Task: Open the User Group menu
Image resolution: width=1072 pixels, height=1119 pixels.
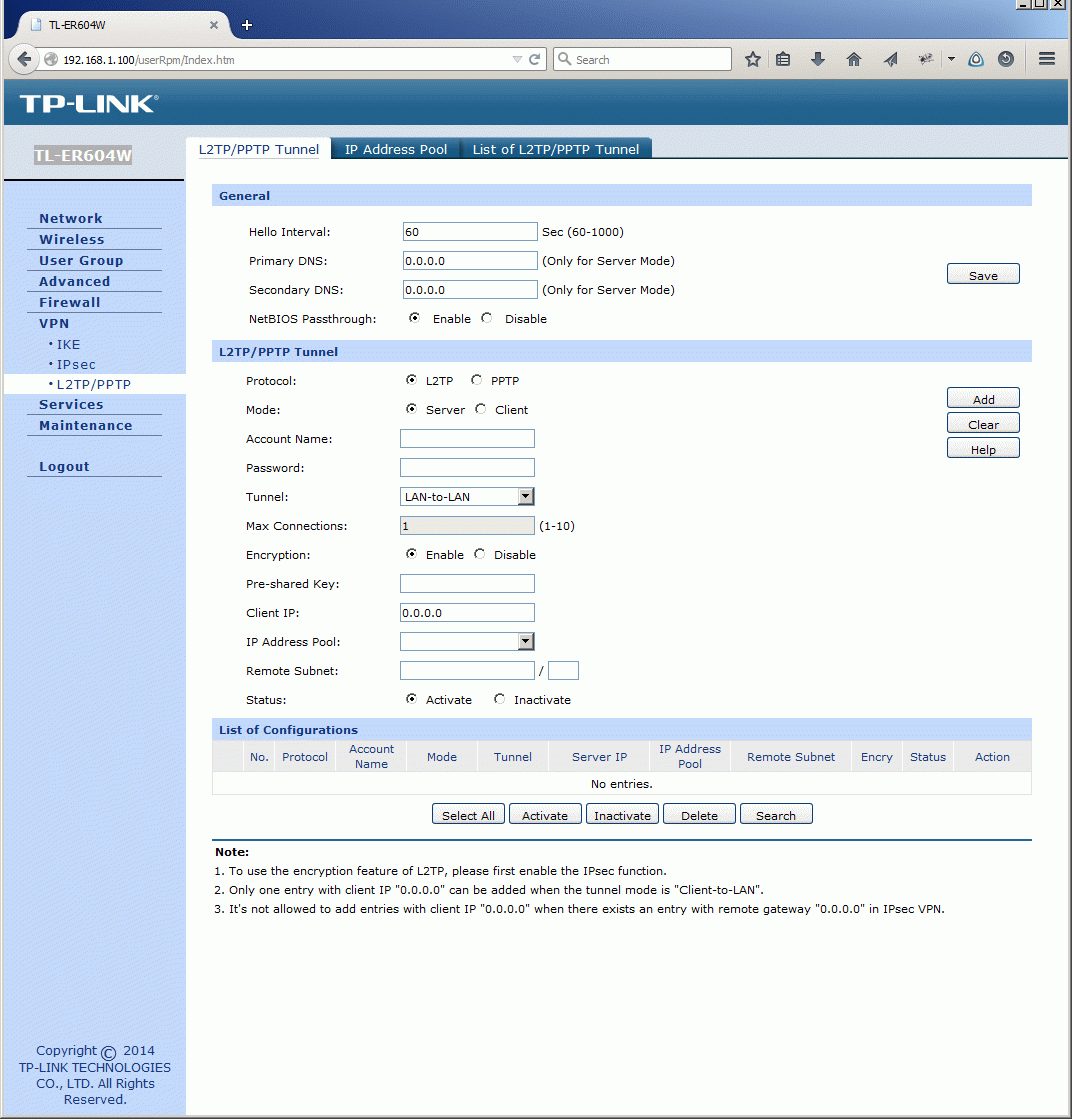Action: click(81, 260)
